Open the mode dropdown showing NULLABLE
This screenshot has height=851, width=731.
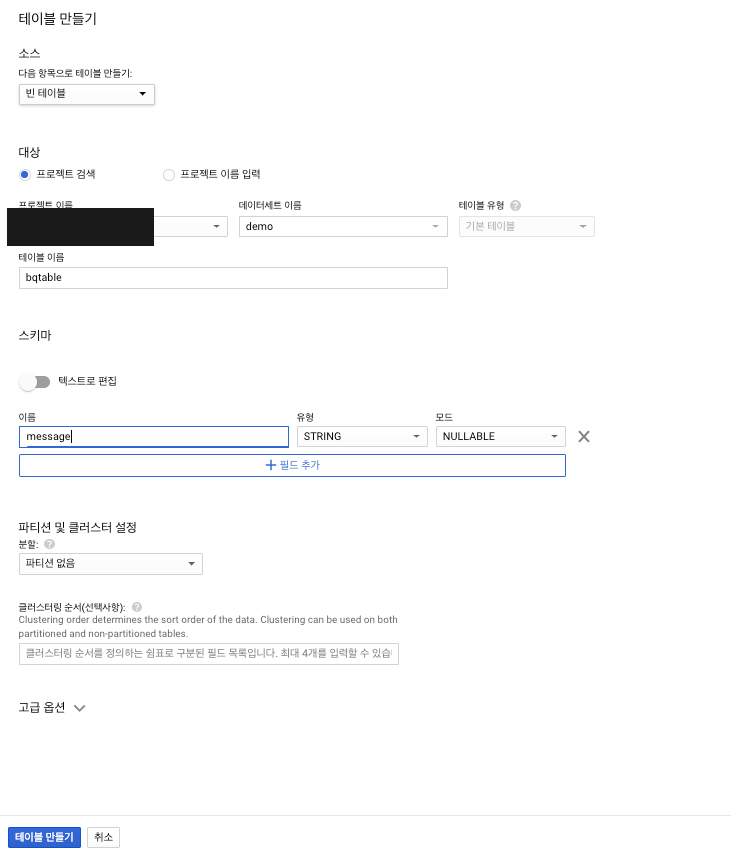coord(501,436)
